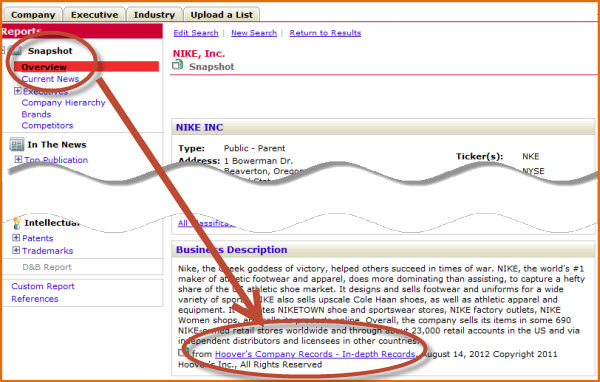The image size is (600, 382).
Task: Click the D&B Report entry
Action: [47, 267]
